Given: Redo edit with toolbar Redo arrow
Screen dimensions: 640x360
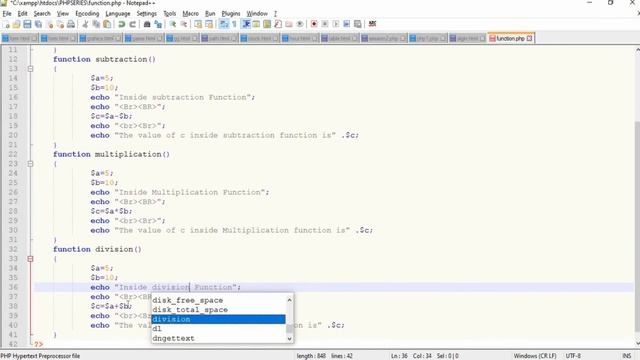Looking at the screenshot, I should tap(133, 24).
